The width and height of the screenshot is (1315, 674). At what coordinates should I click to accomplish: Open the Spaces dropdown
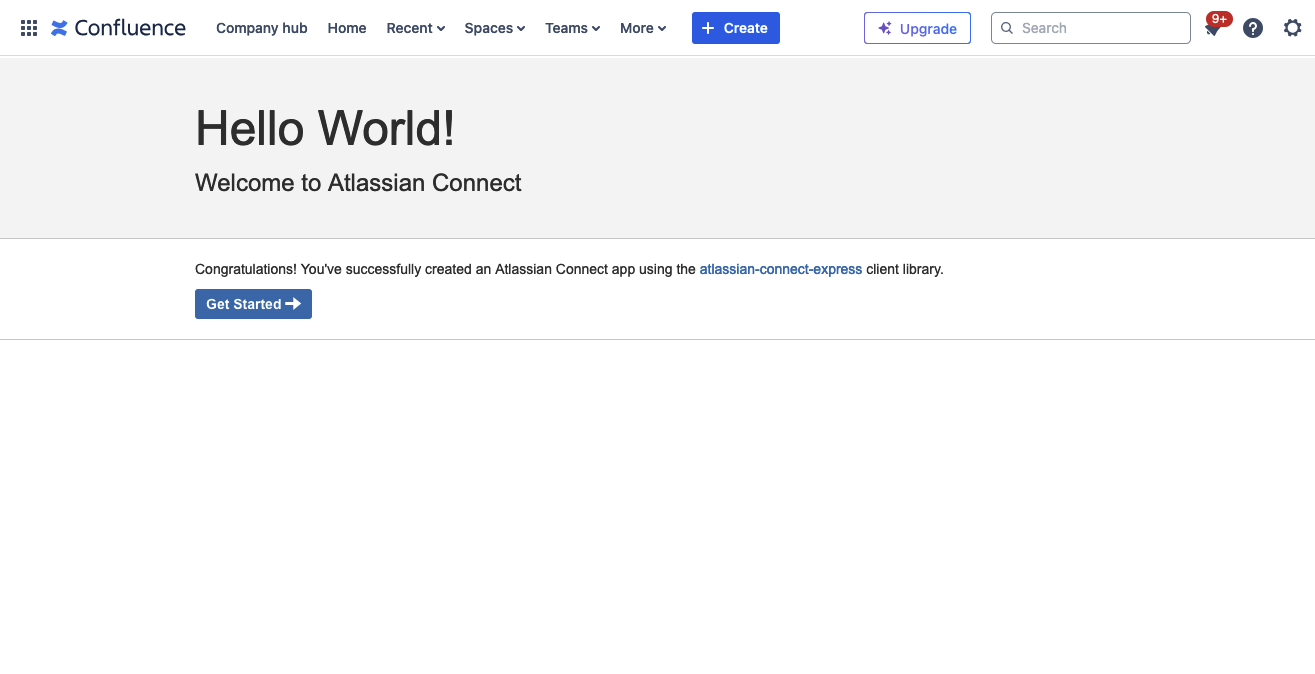(493, 28)
